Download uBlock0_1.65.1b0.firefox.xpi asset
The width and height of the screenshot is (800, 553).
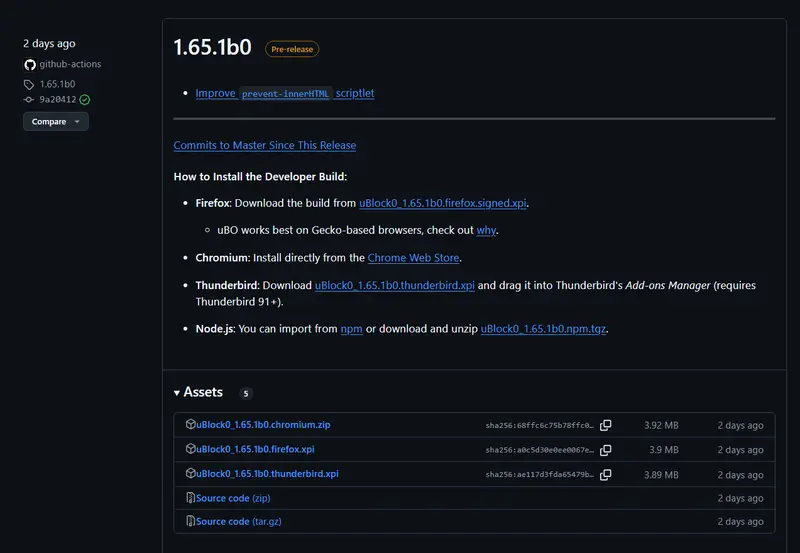[x=255, y=449]
